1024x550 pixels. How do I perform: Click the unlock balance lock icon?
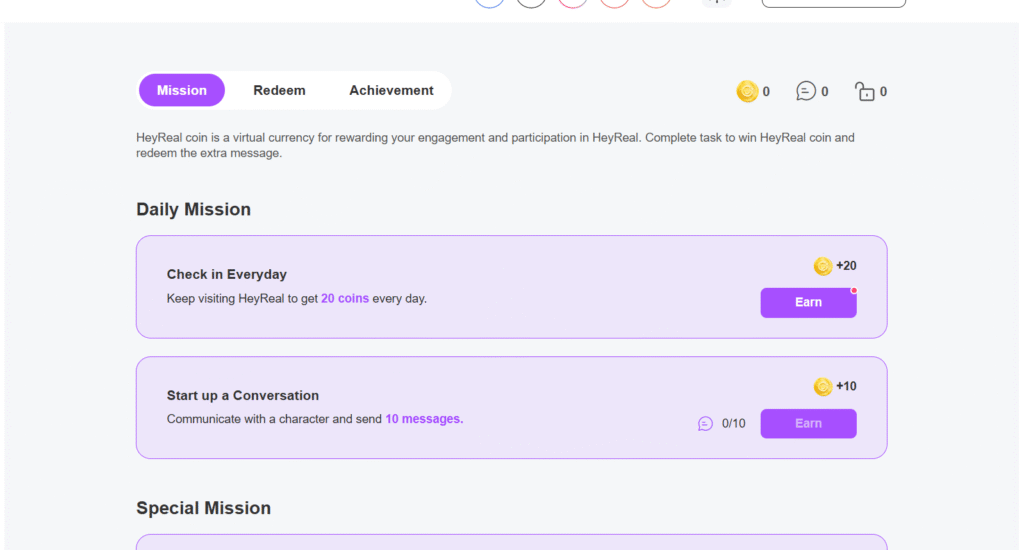tap(865, 91)
